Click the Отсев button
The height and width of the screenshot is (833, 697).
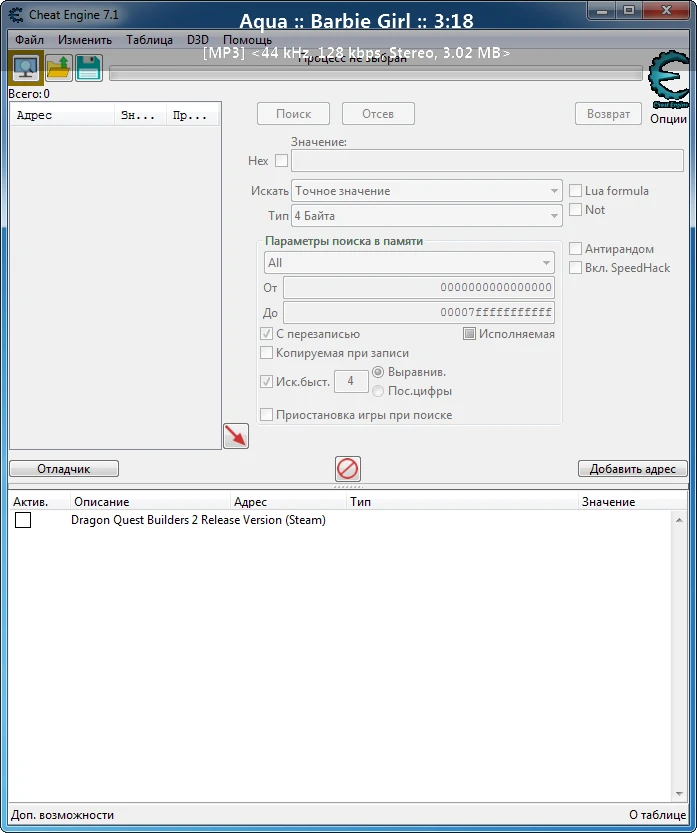click(x=378, y=114)
